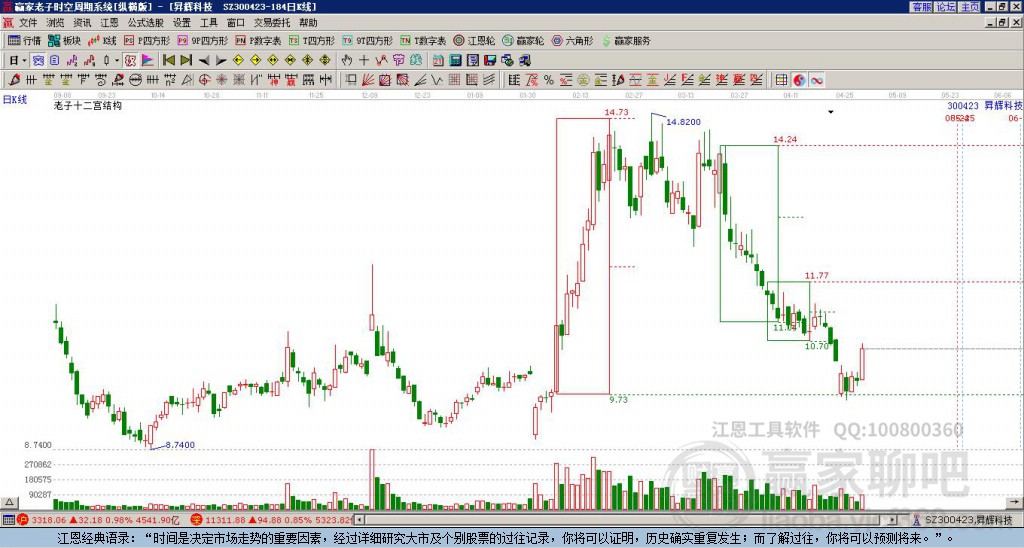
Task: Open the 六角形 hexagon tool
Action: pos(572,40)
